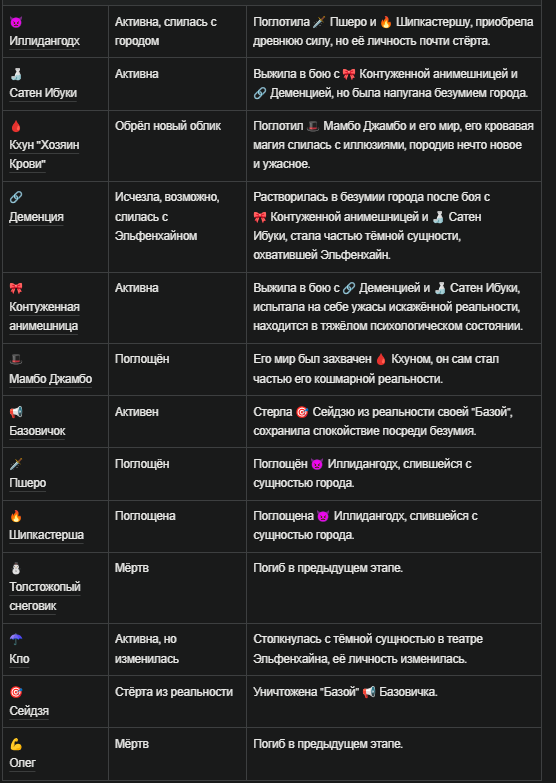556x783 pixels.
Task: Click the ribbon emoji above Контуженная анимешница name
Action: pos(16,288)
